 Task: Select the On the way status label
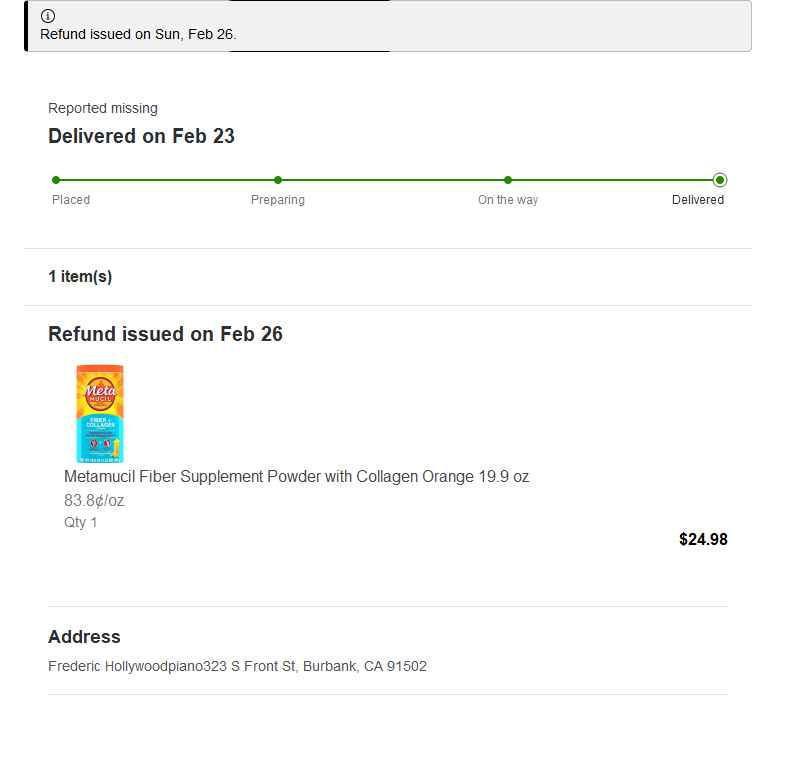click(x=508, y=200)
